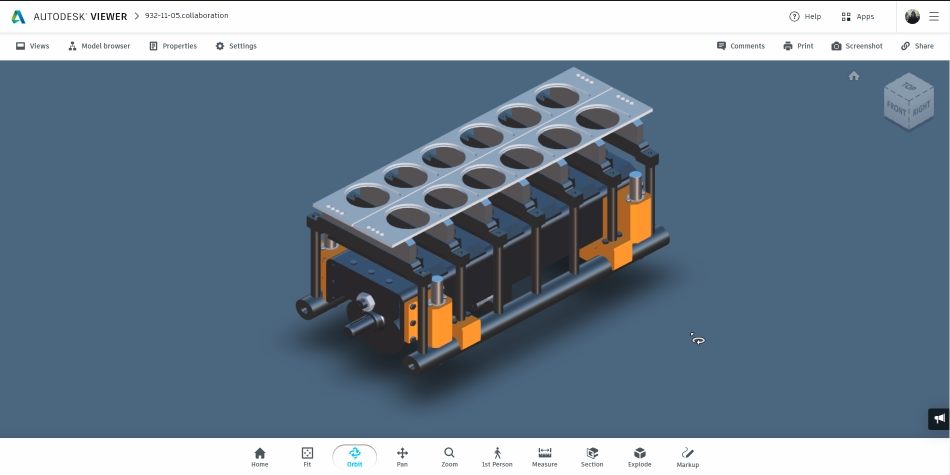Click the Home view tool
The image size is (950, 475).
tap(260, 457)
